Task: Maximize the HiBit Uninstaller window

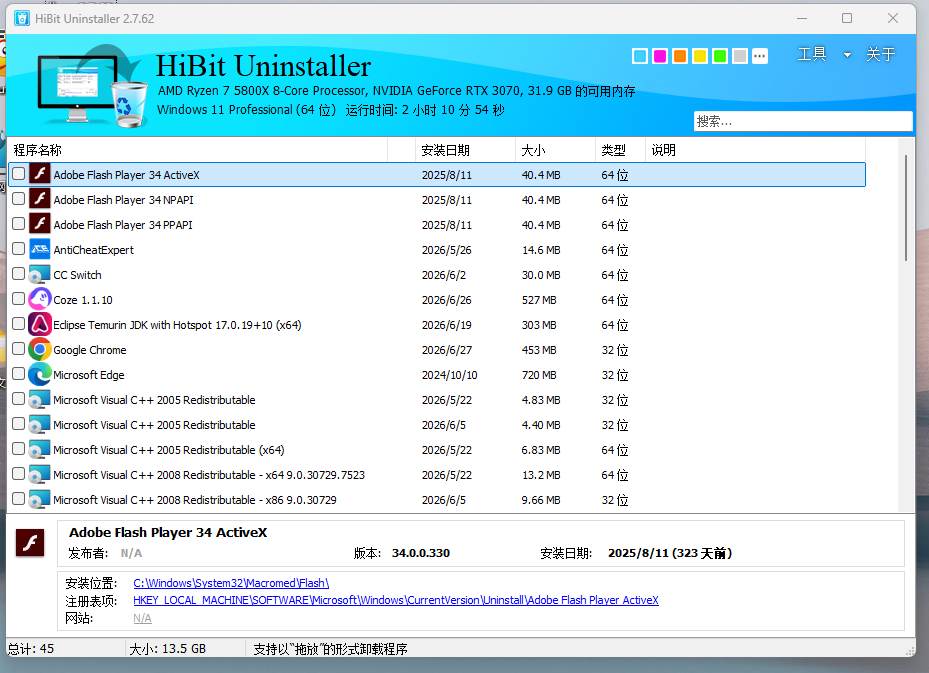Action: tap(847, 18)
